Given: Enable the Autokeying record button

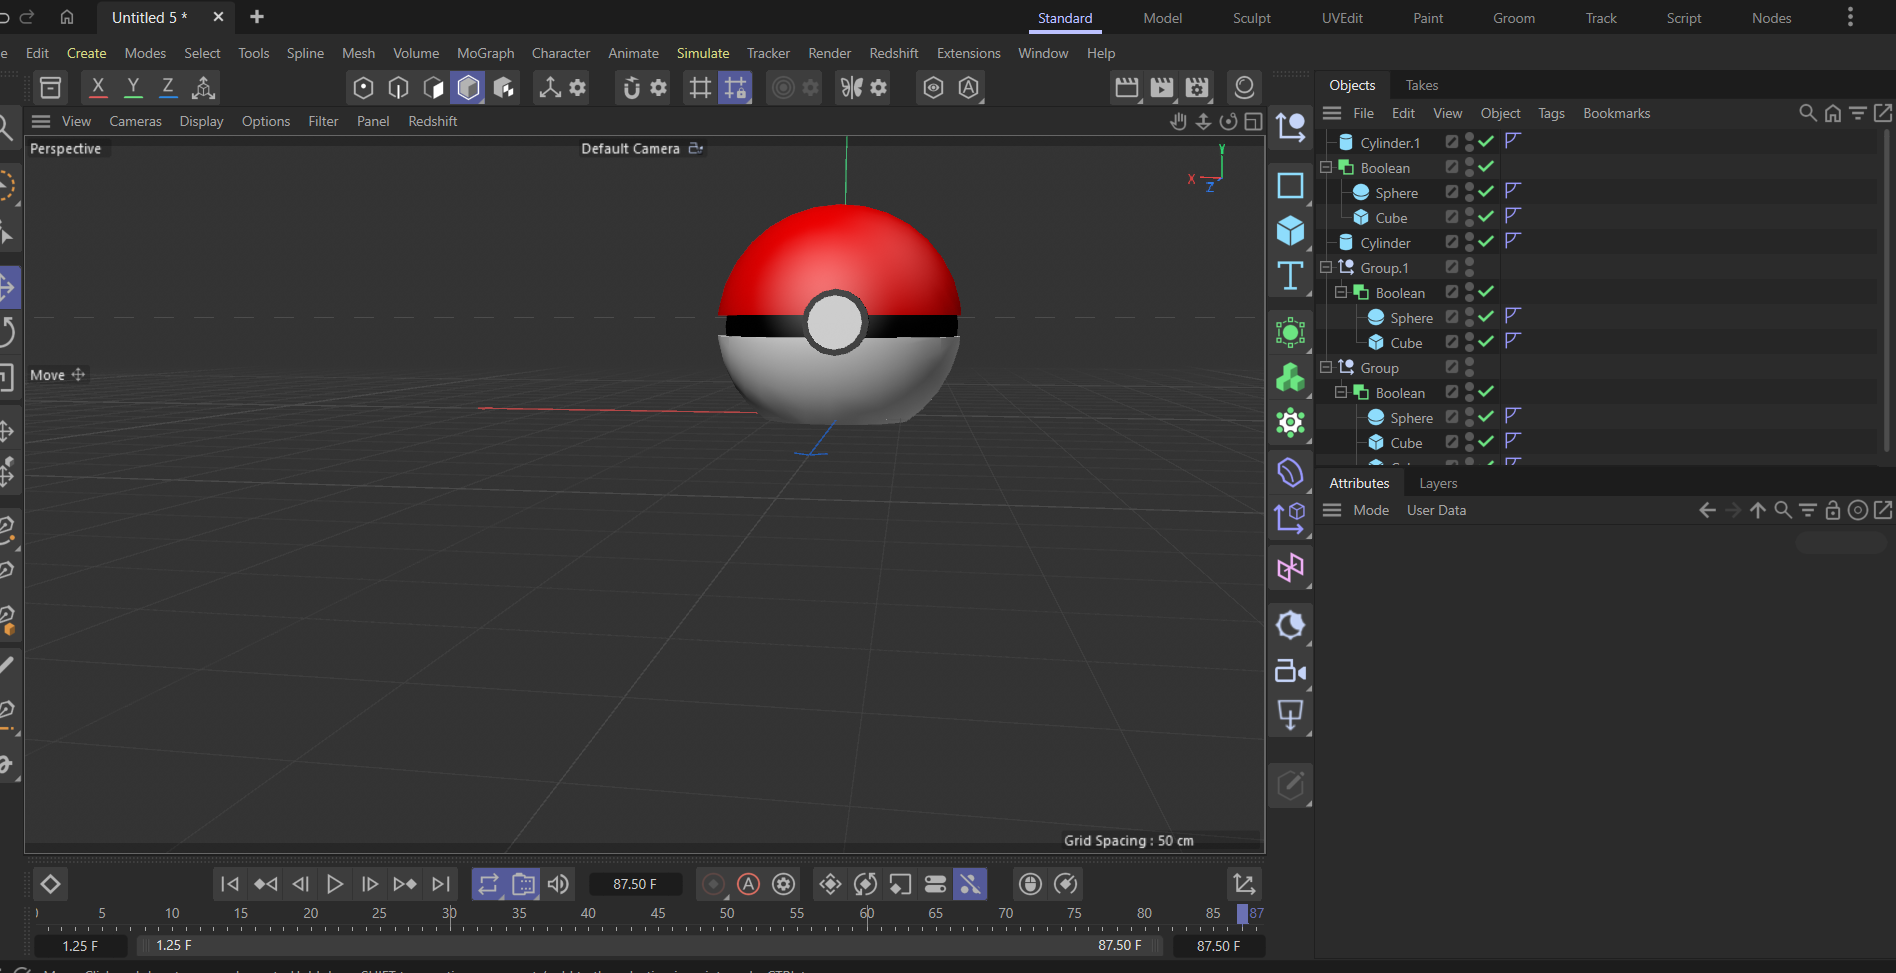Looking at the screenshot, I should tap(748, 884).
